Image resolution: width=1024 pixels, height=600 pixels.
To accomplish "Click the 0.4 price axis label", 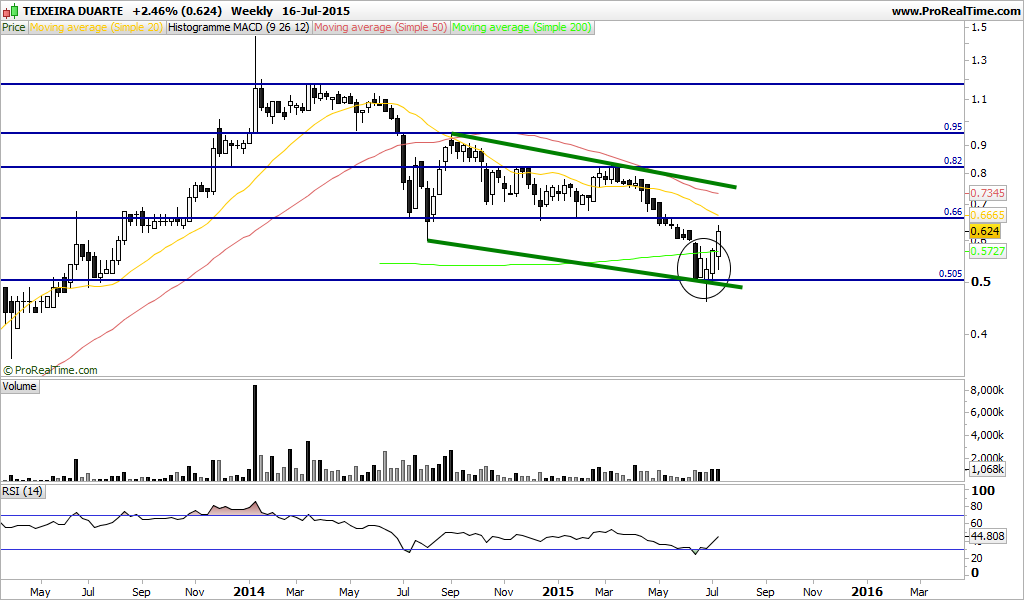I will [x=979, y=334].
